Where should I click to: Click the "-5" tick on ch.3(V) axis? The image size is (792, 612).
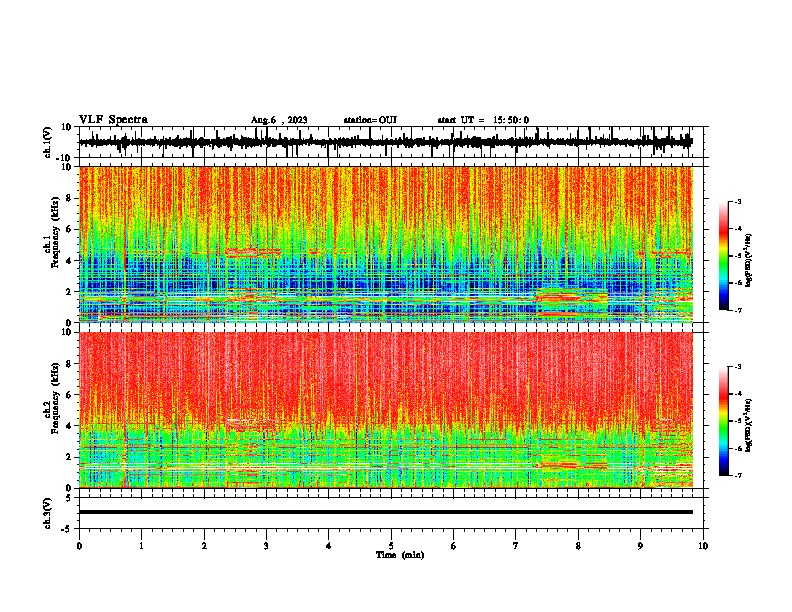[x=67, y=529]
